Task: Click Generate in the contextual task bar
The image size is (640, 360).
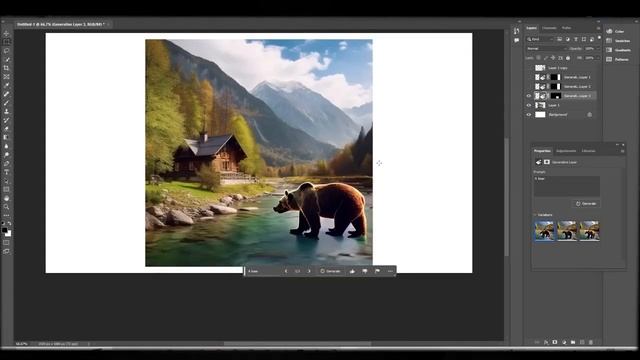Action: [x=331, y=271]
